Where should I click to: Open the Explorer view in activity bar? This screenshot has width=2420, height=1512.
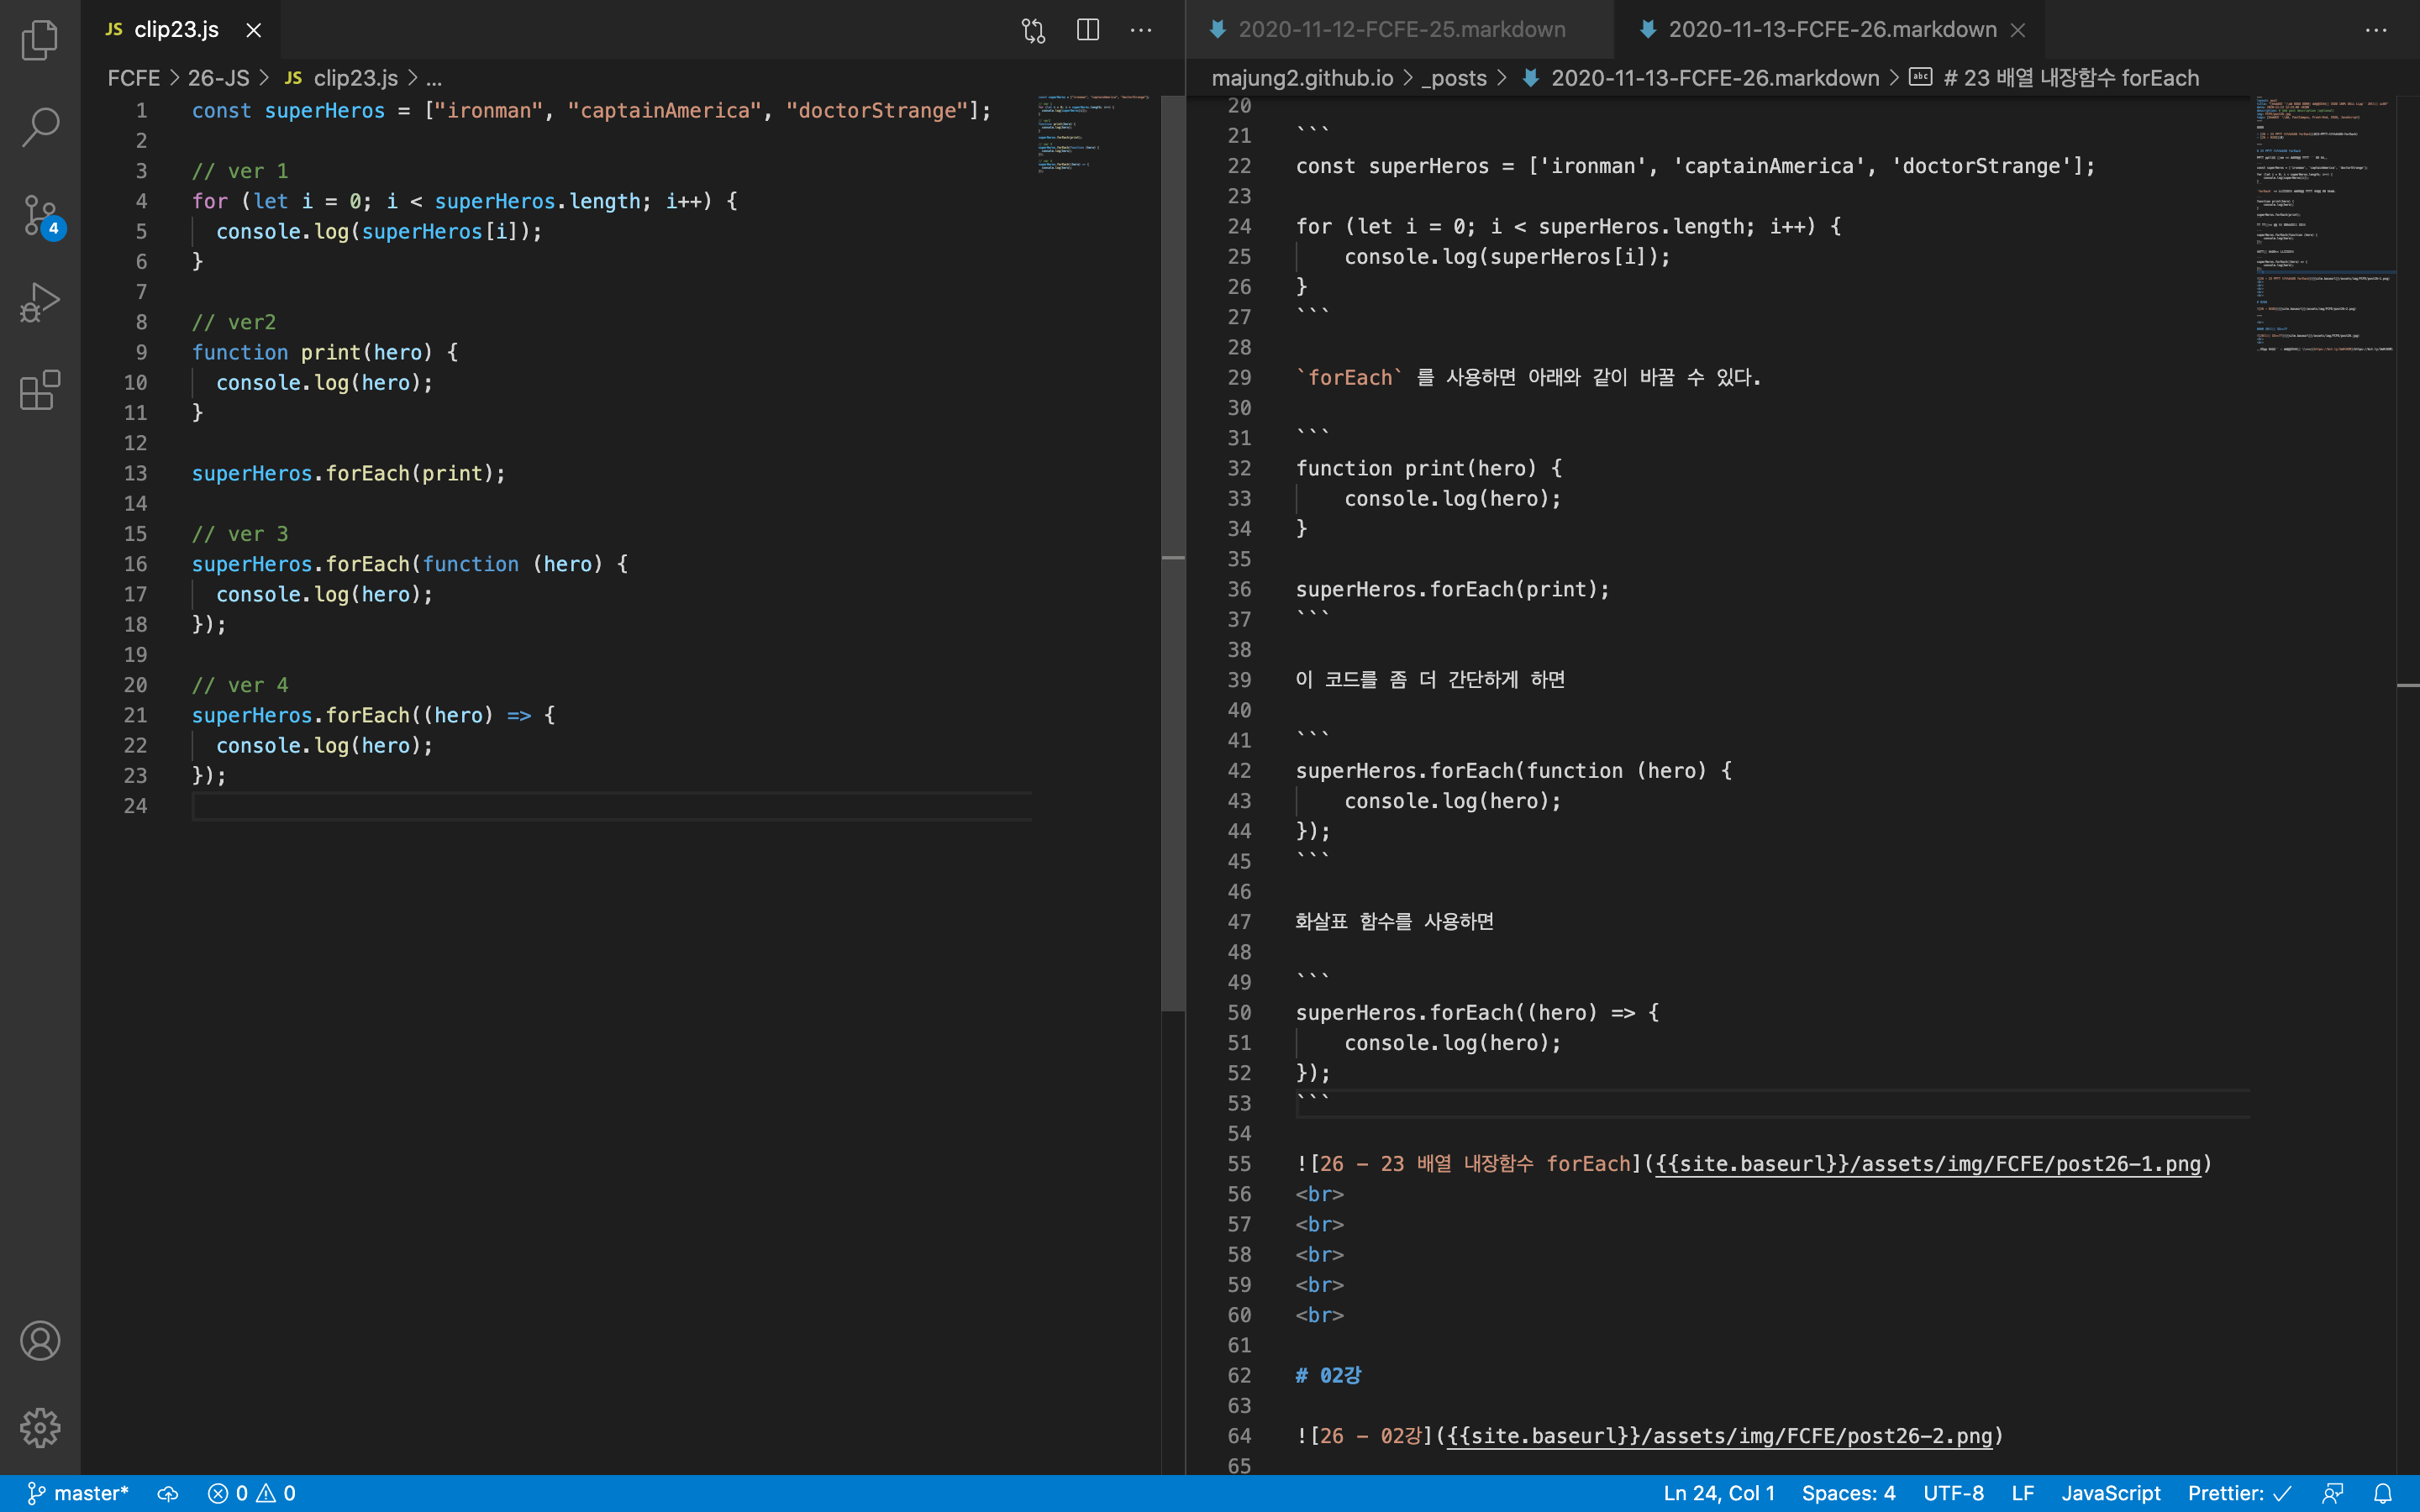(x=40, y=40)
